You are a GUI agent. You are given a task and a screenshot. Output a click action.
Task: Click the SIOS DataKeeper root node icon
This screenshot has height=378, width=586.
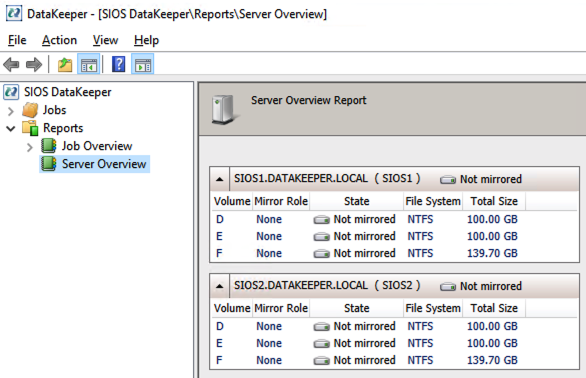(11, 92)
